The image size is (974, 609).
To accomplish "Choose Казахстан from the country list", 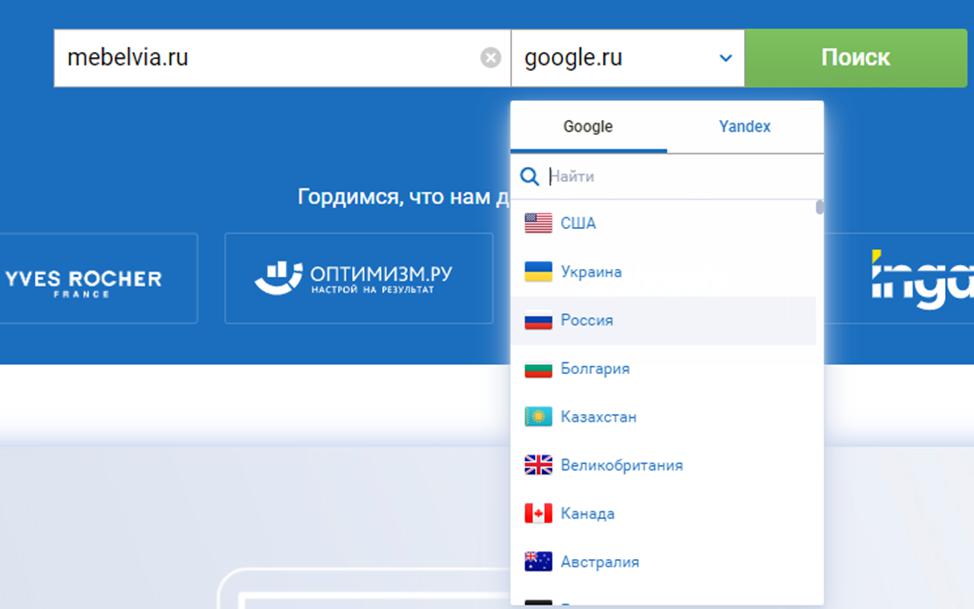I will pyautogui.click(x=663, y=416).
